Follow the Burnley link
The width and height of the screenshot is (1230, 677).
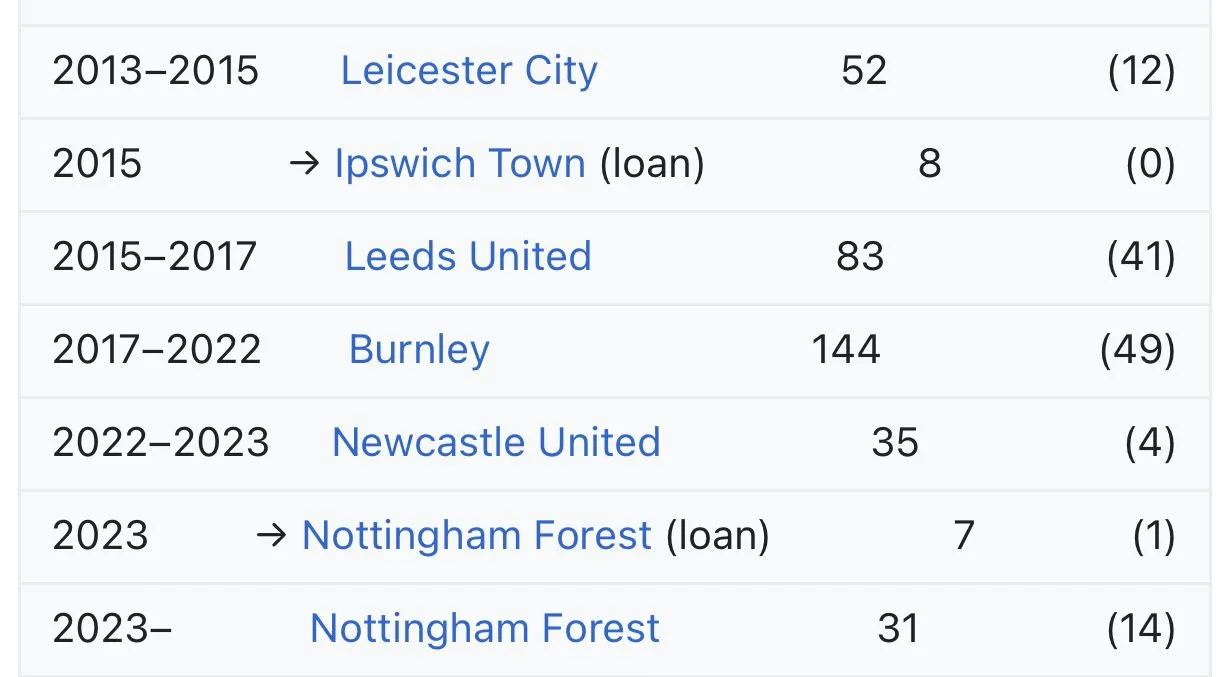coord(419,350)
